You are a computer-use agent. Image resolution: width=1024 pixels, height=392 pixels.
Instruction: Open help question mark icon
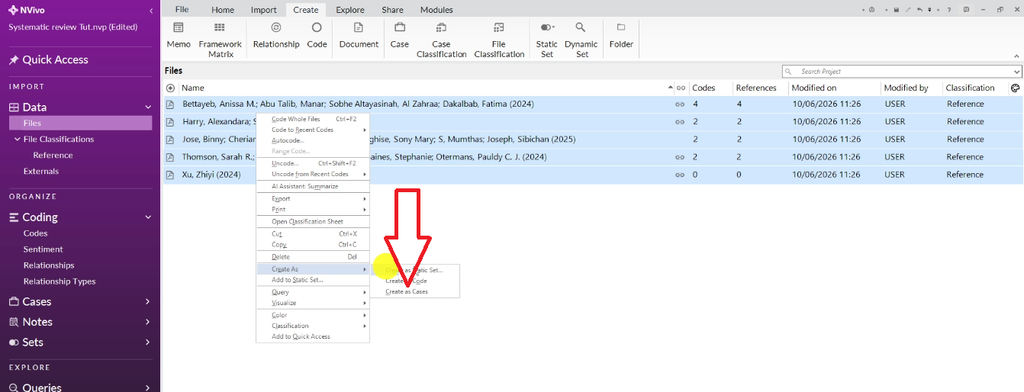tap(949, 10)
